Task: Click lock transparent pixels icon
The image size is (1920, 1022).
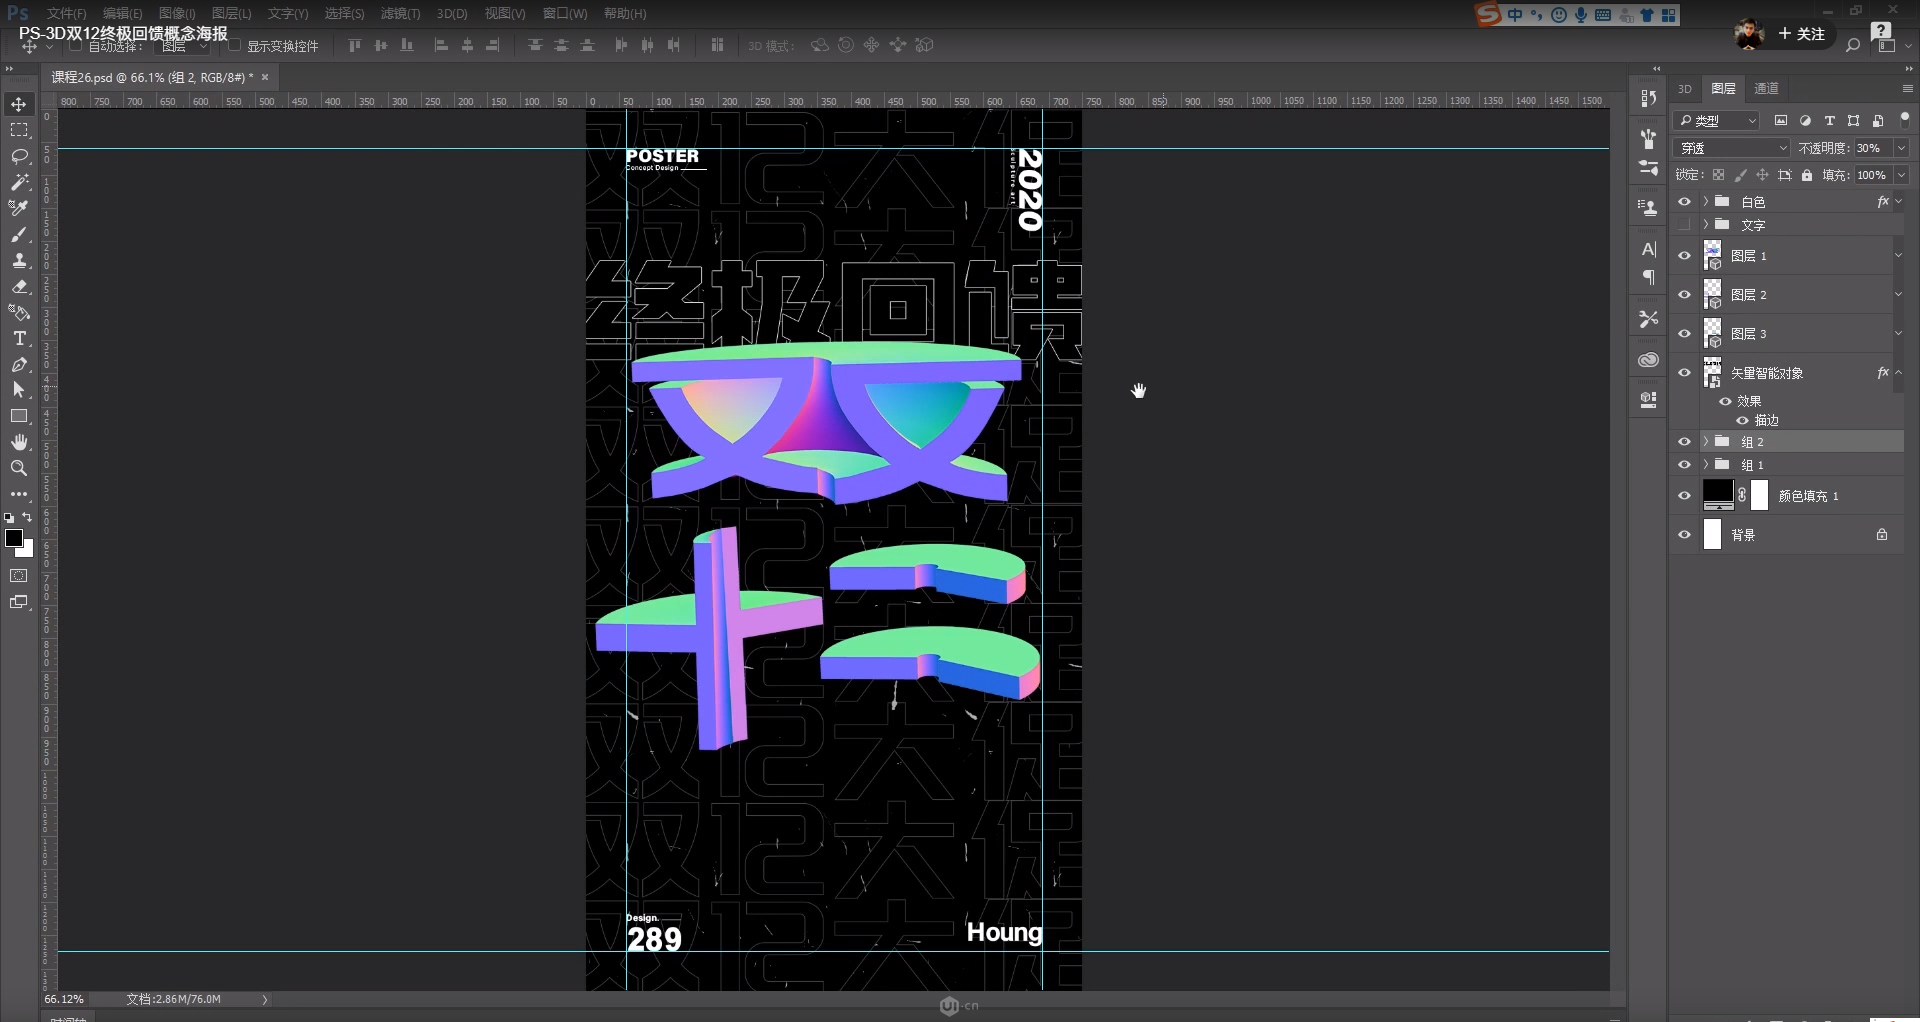Action: point(1718,175)
